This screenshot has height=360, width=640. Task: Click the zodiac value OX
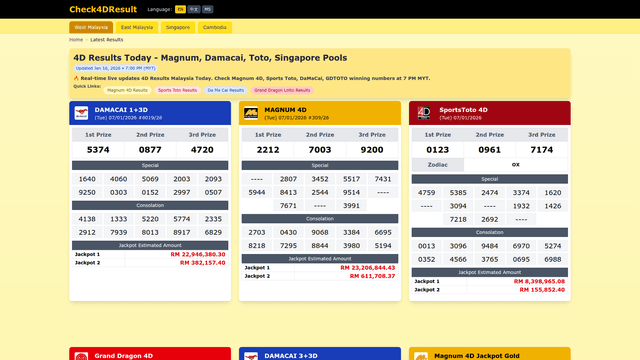516,165
